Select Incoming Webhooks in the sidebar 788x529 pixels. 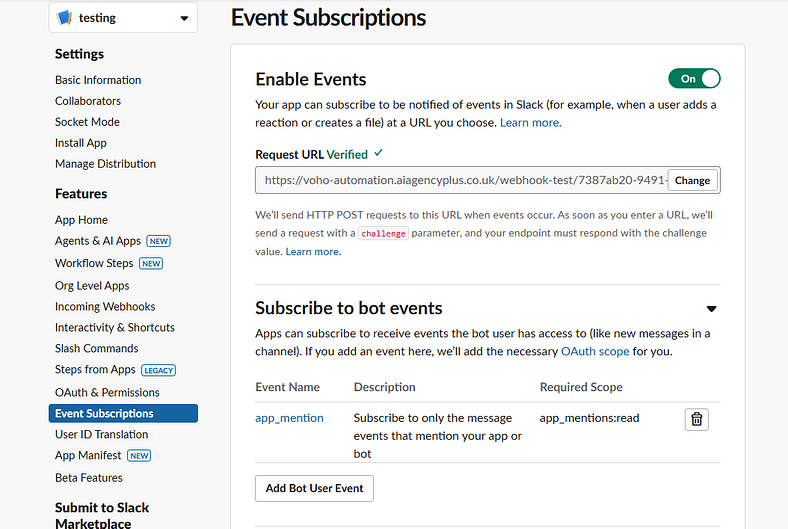click(x=105, y=306)
